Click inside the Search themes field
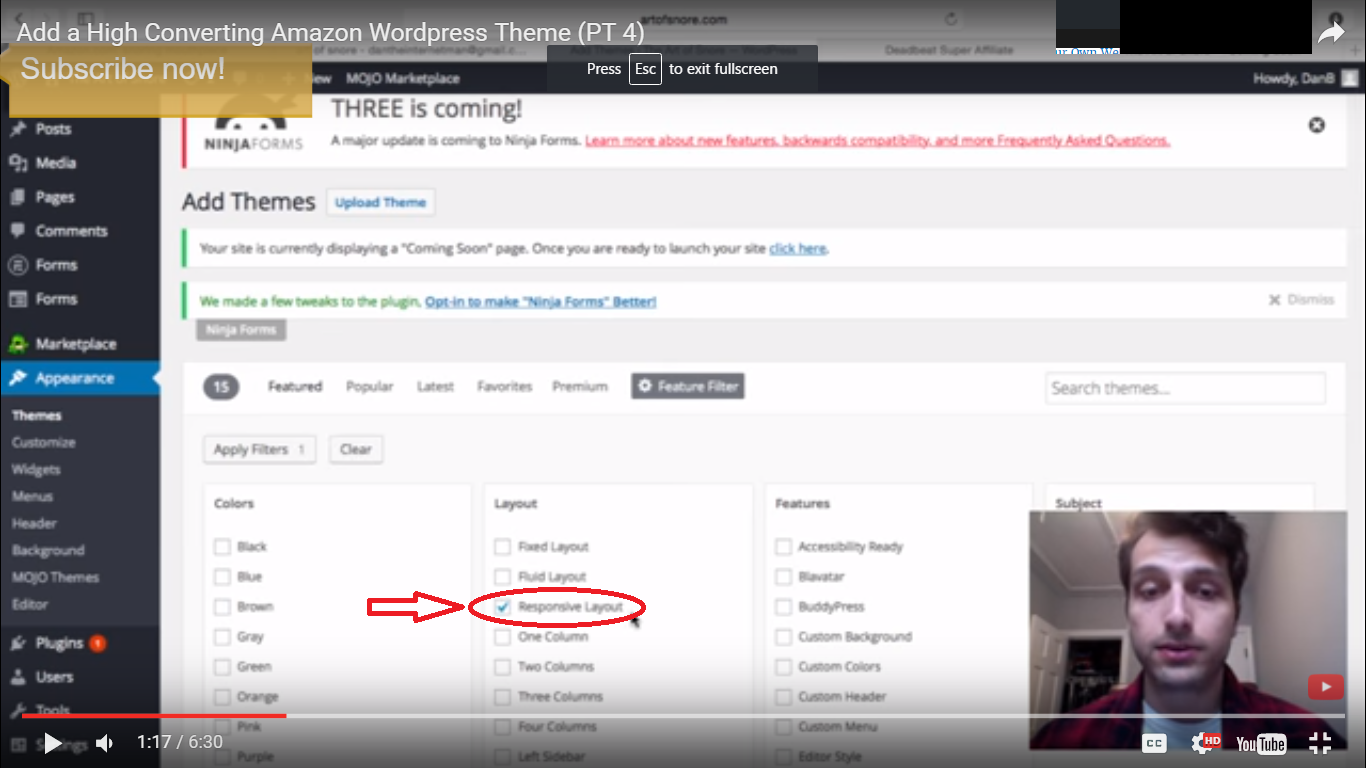1366x768 pixels. 1184,387
